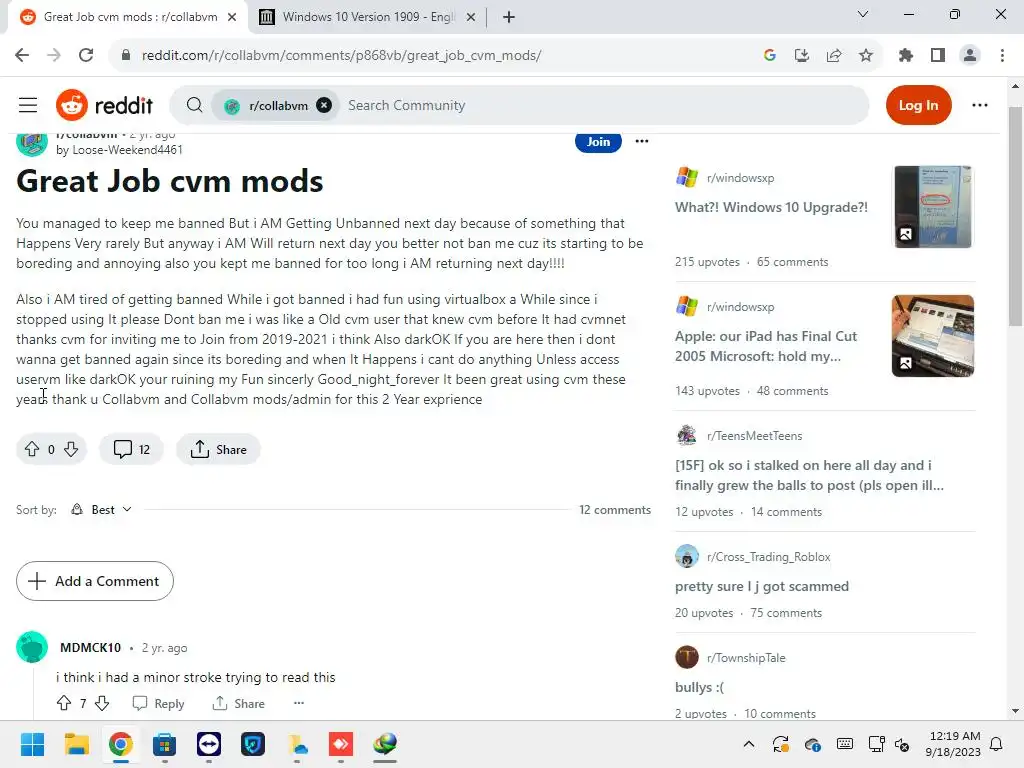Toggle the Chrome side panel
This screenshot has height=768, width=1024.
pyautogui.click(x=938, y=56)
